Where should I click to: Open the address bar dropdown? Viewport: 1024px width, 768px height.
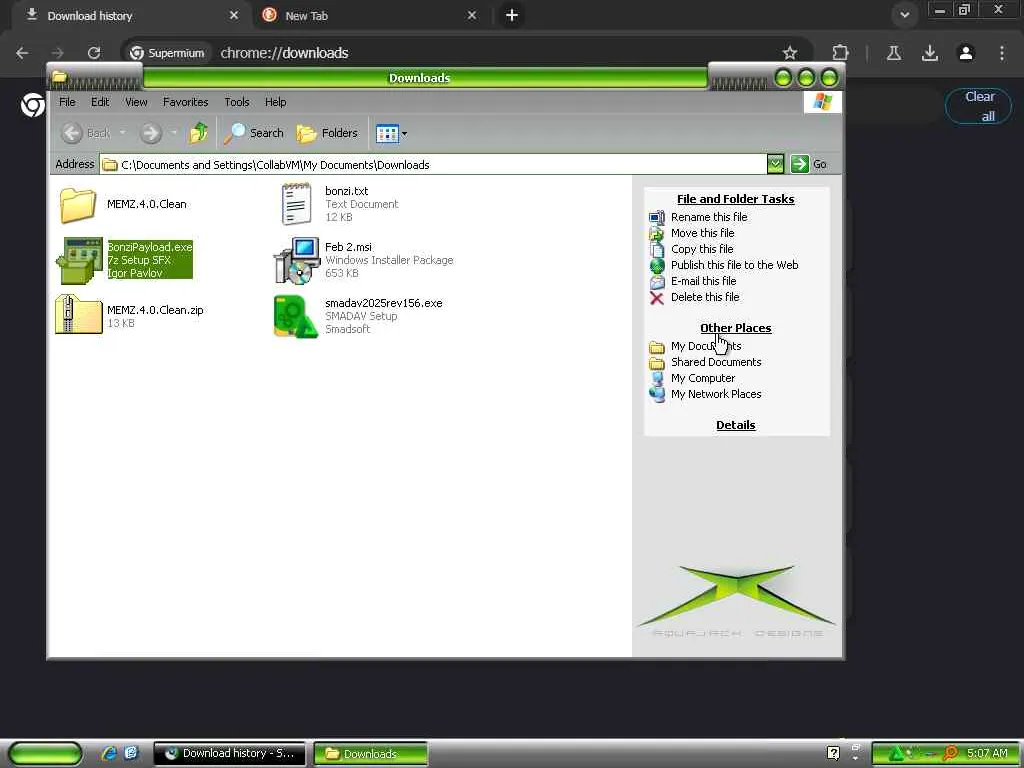coord(775,164)
